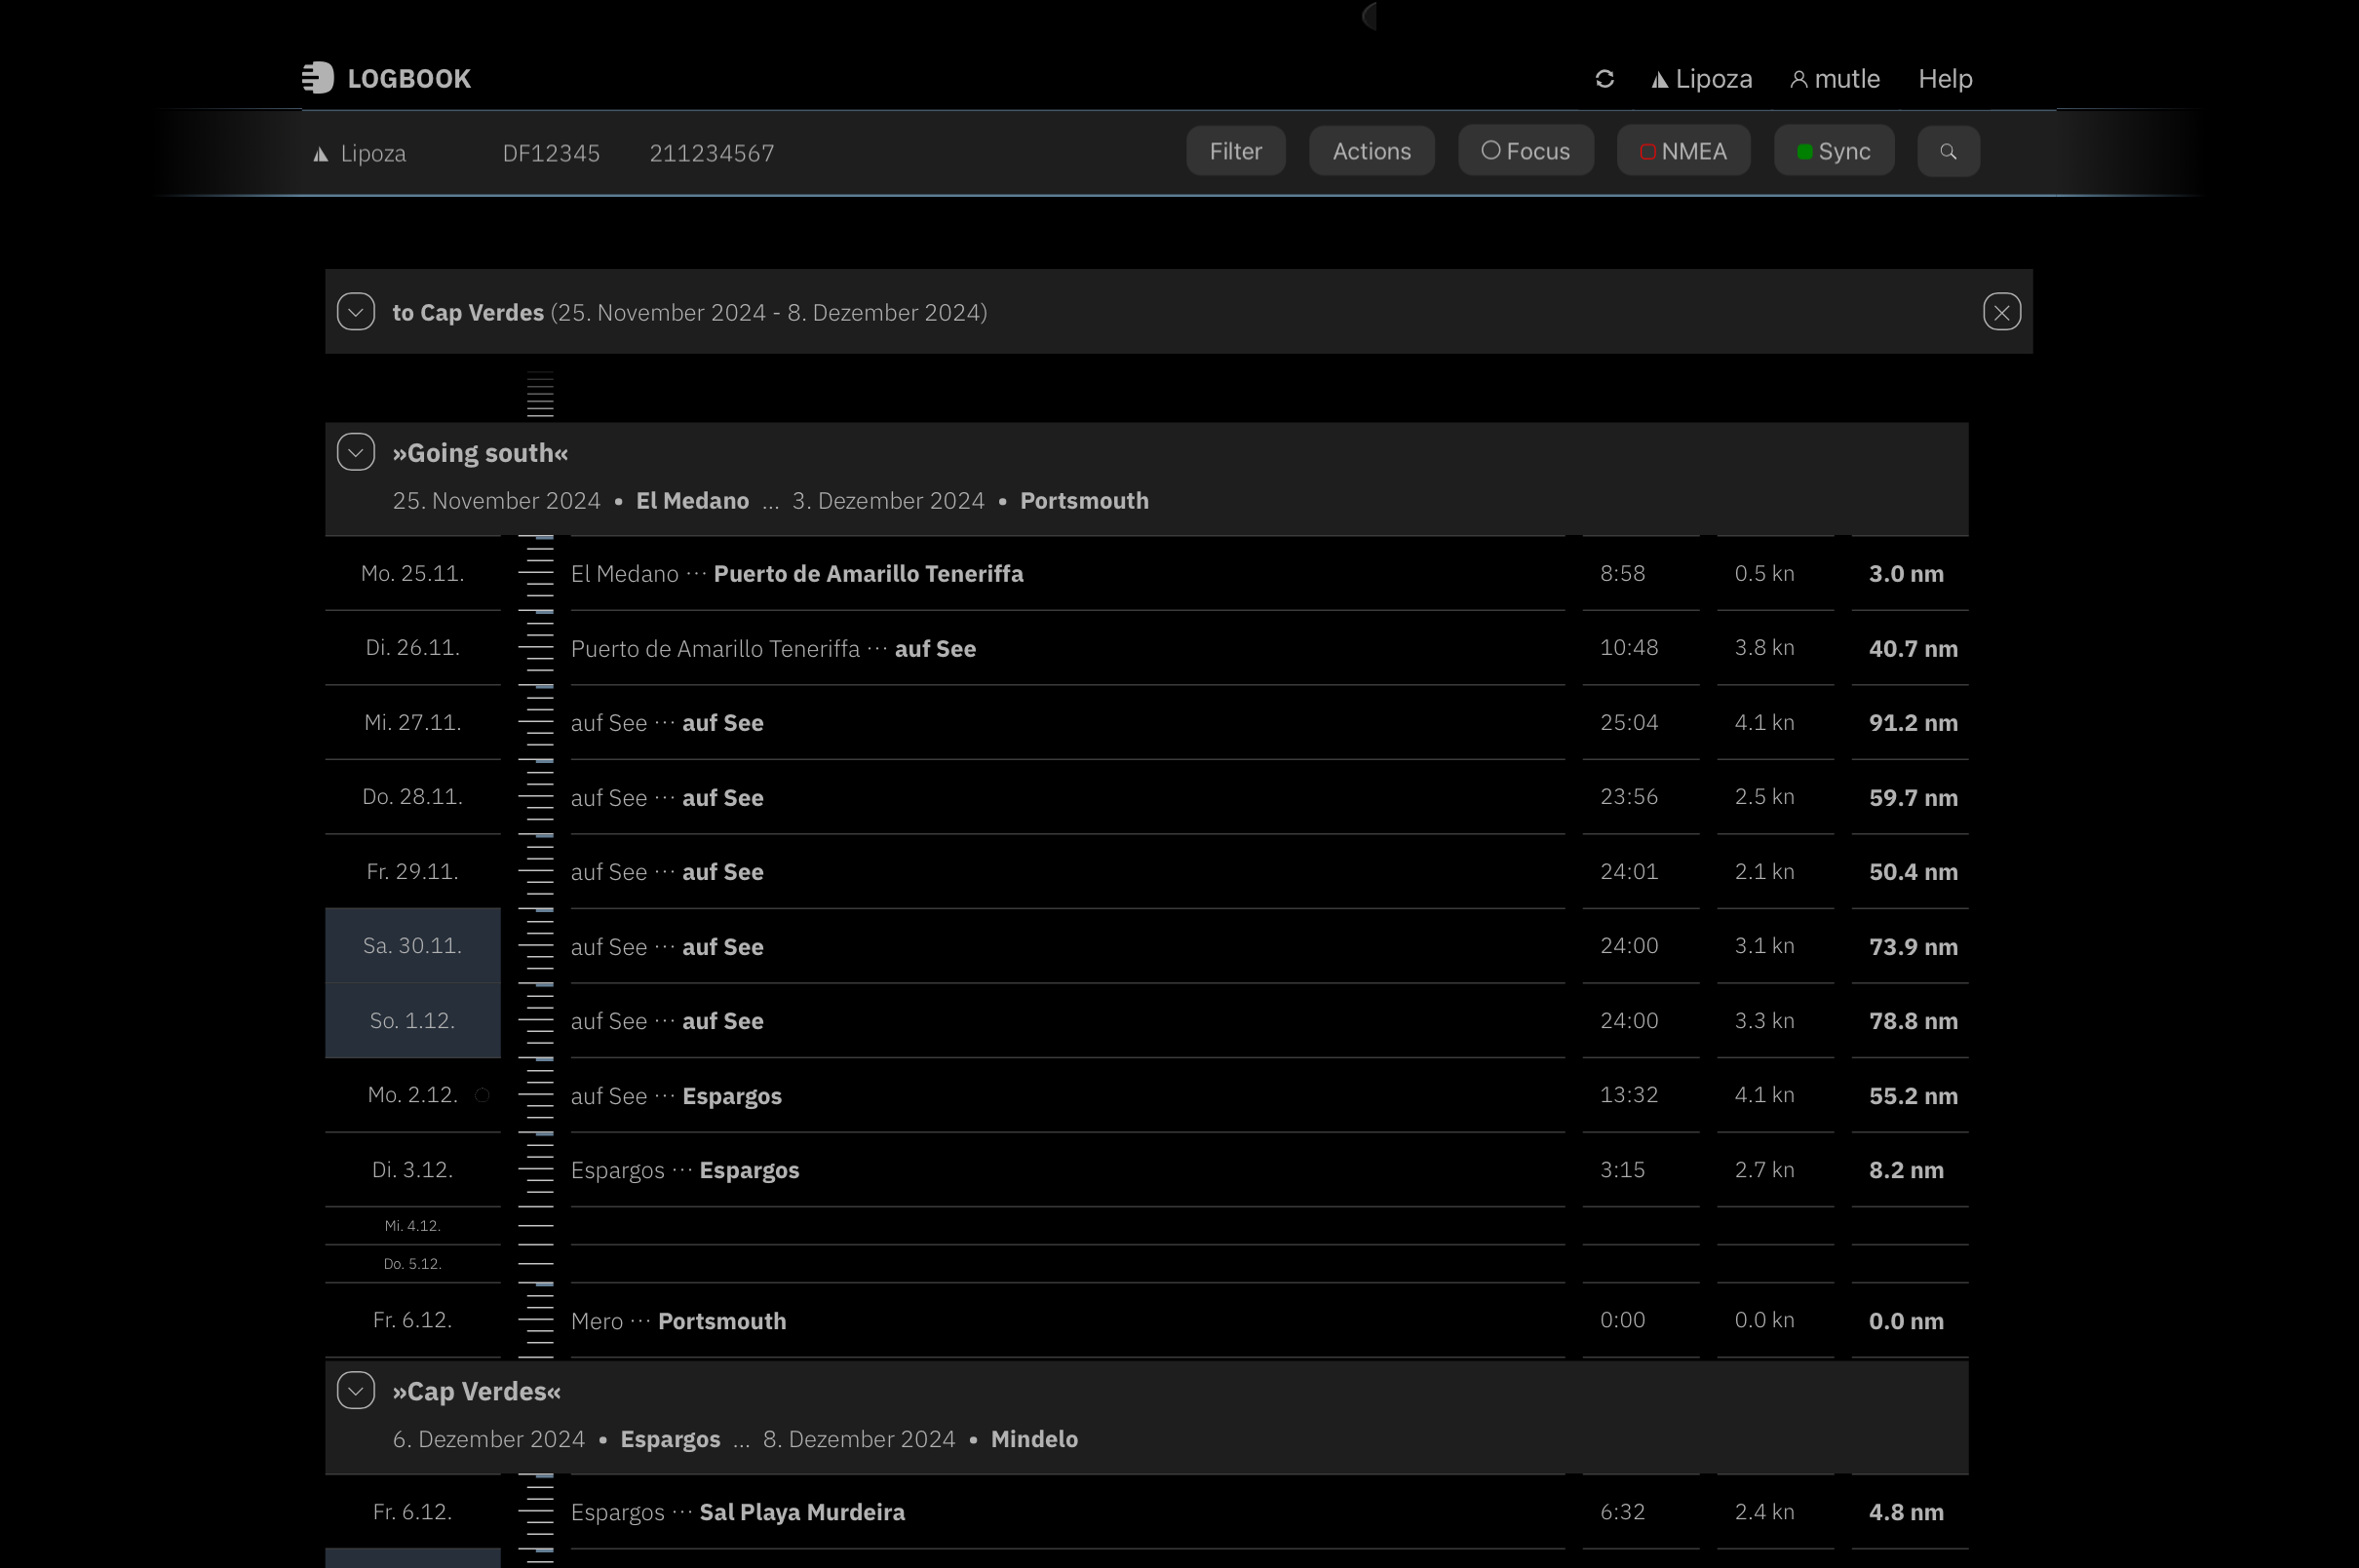The height and width of the screenshot is (1568, 2359).
Task: Open the Filter options
Action: click(1235, 152)
